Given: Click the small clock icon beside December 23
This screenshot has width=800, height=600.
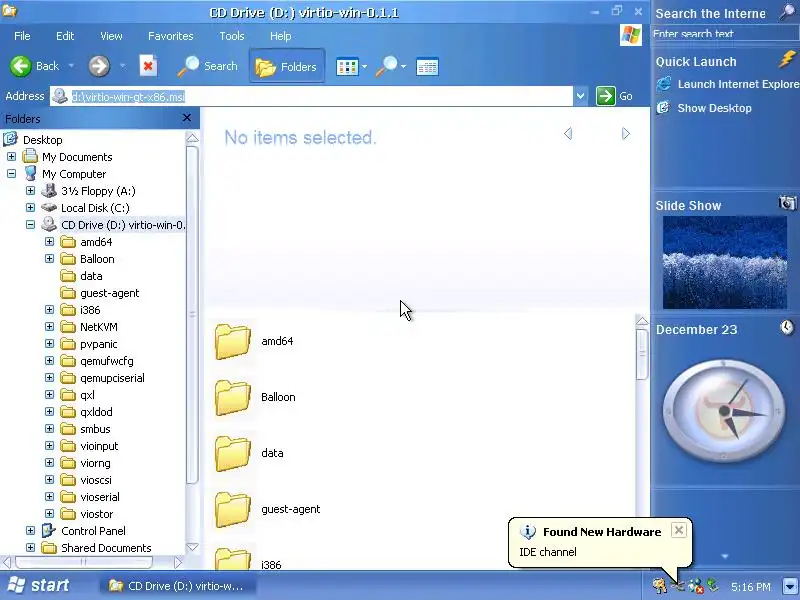Looking at the screenshot, I should (788, 327).
